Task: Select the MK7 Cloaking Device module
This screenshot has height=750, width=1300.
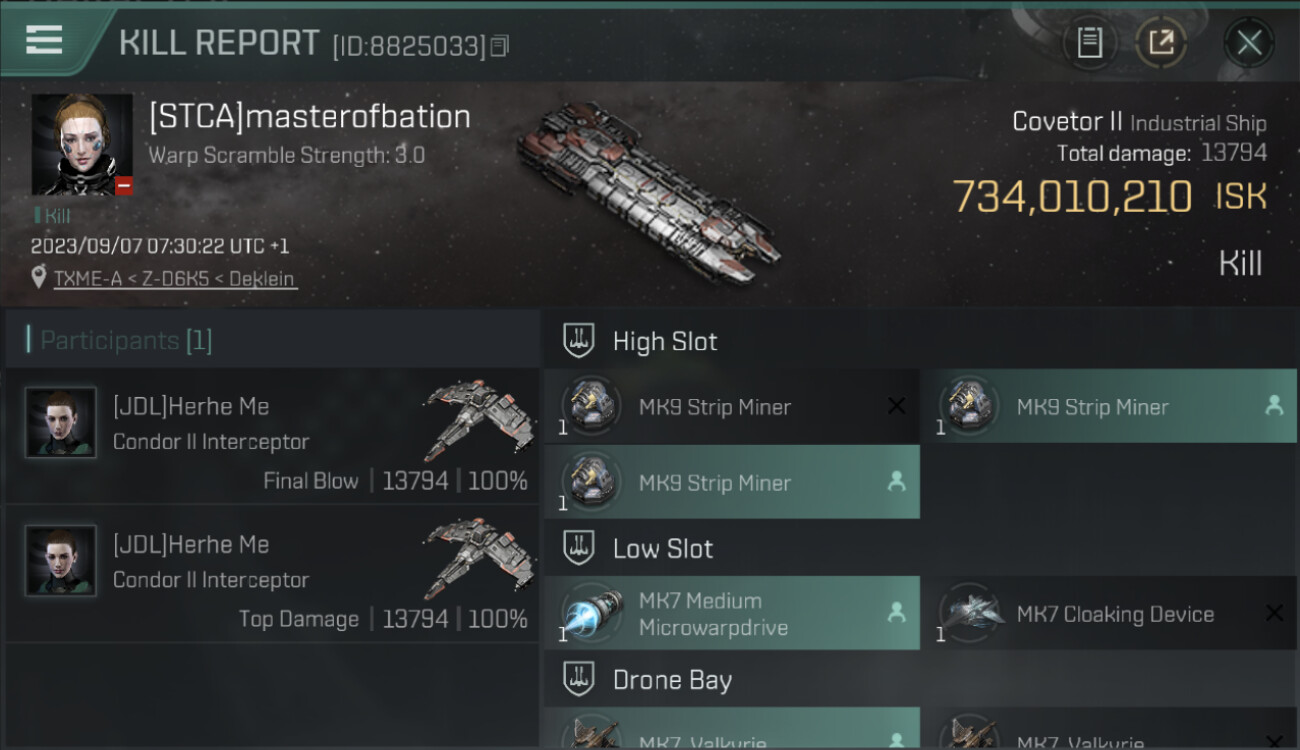Action: [1109, 614]
